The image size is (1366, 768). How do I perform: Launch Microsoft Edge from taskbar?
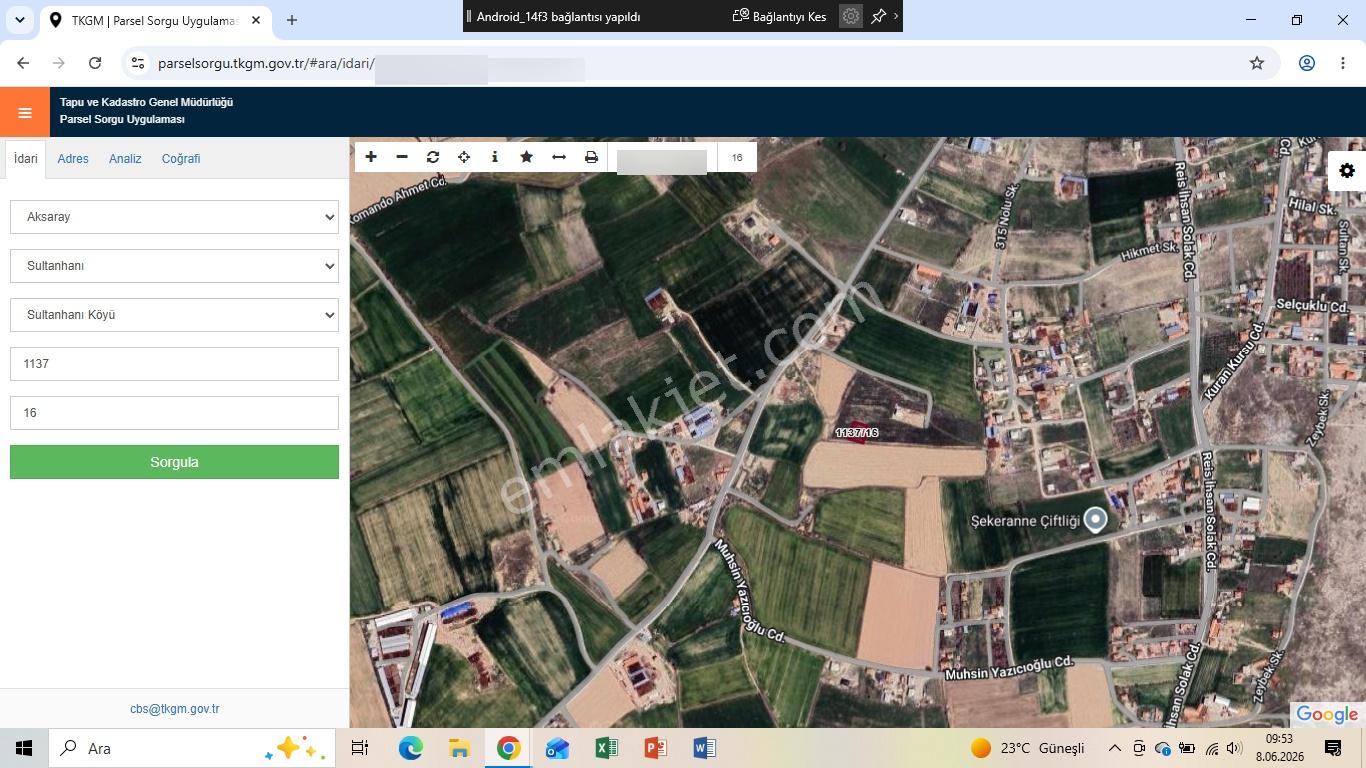(x=410, y=748)
